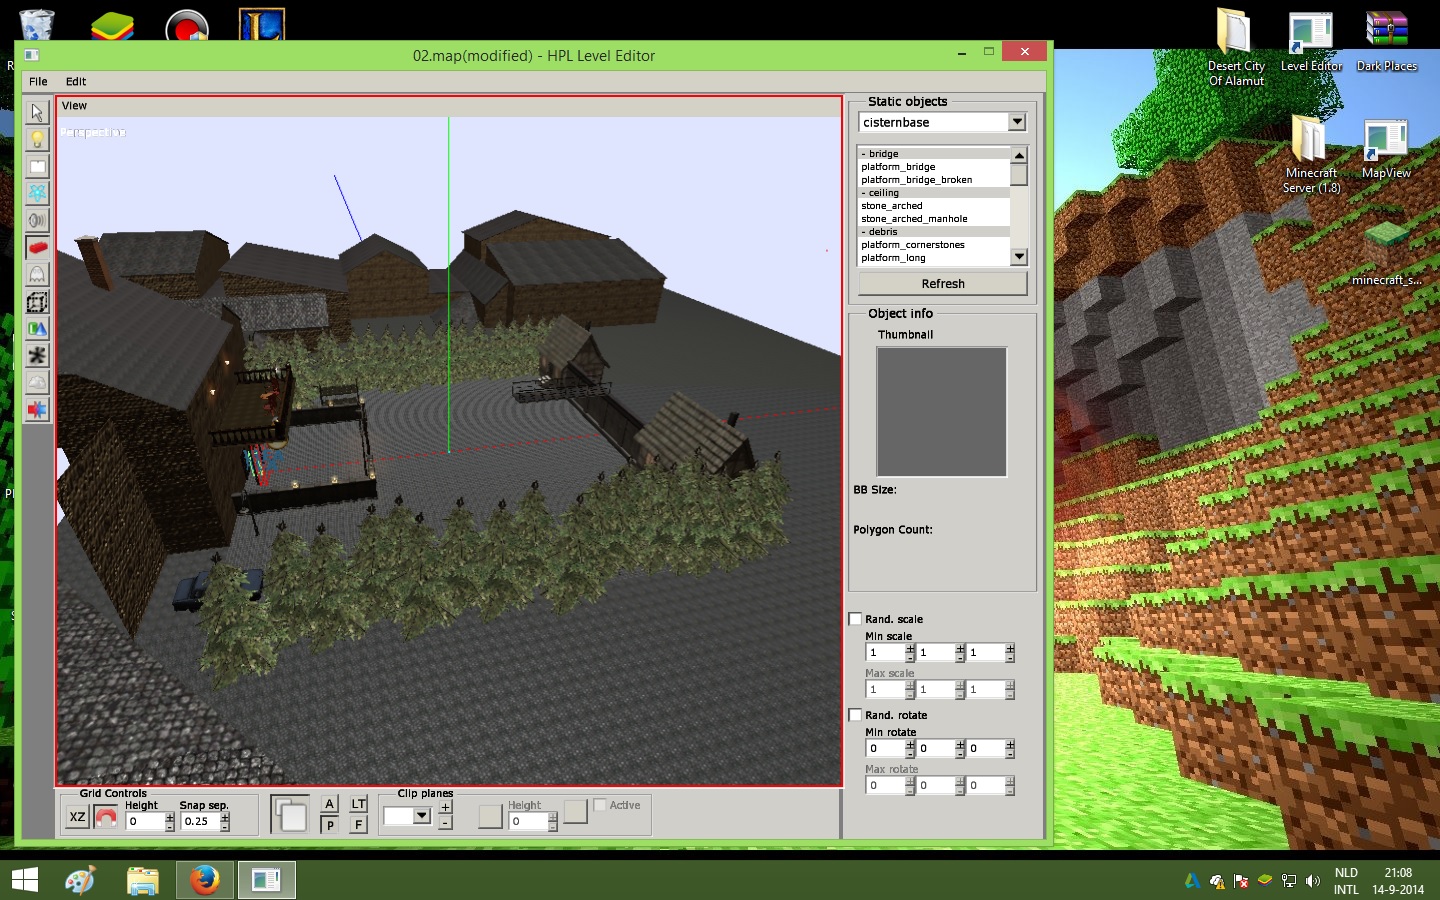
Task: Select the MapView desktop shortcut
Action: (1386, 149)
